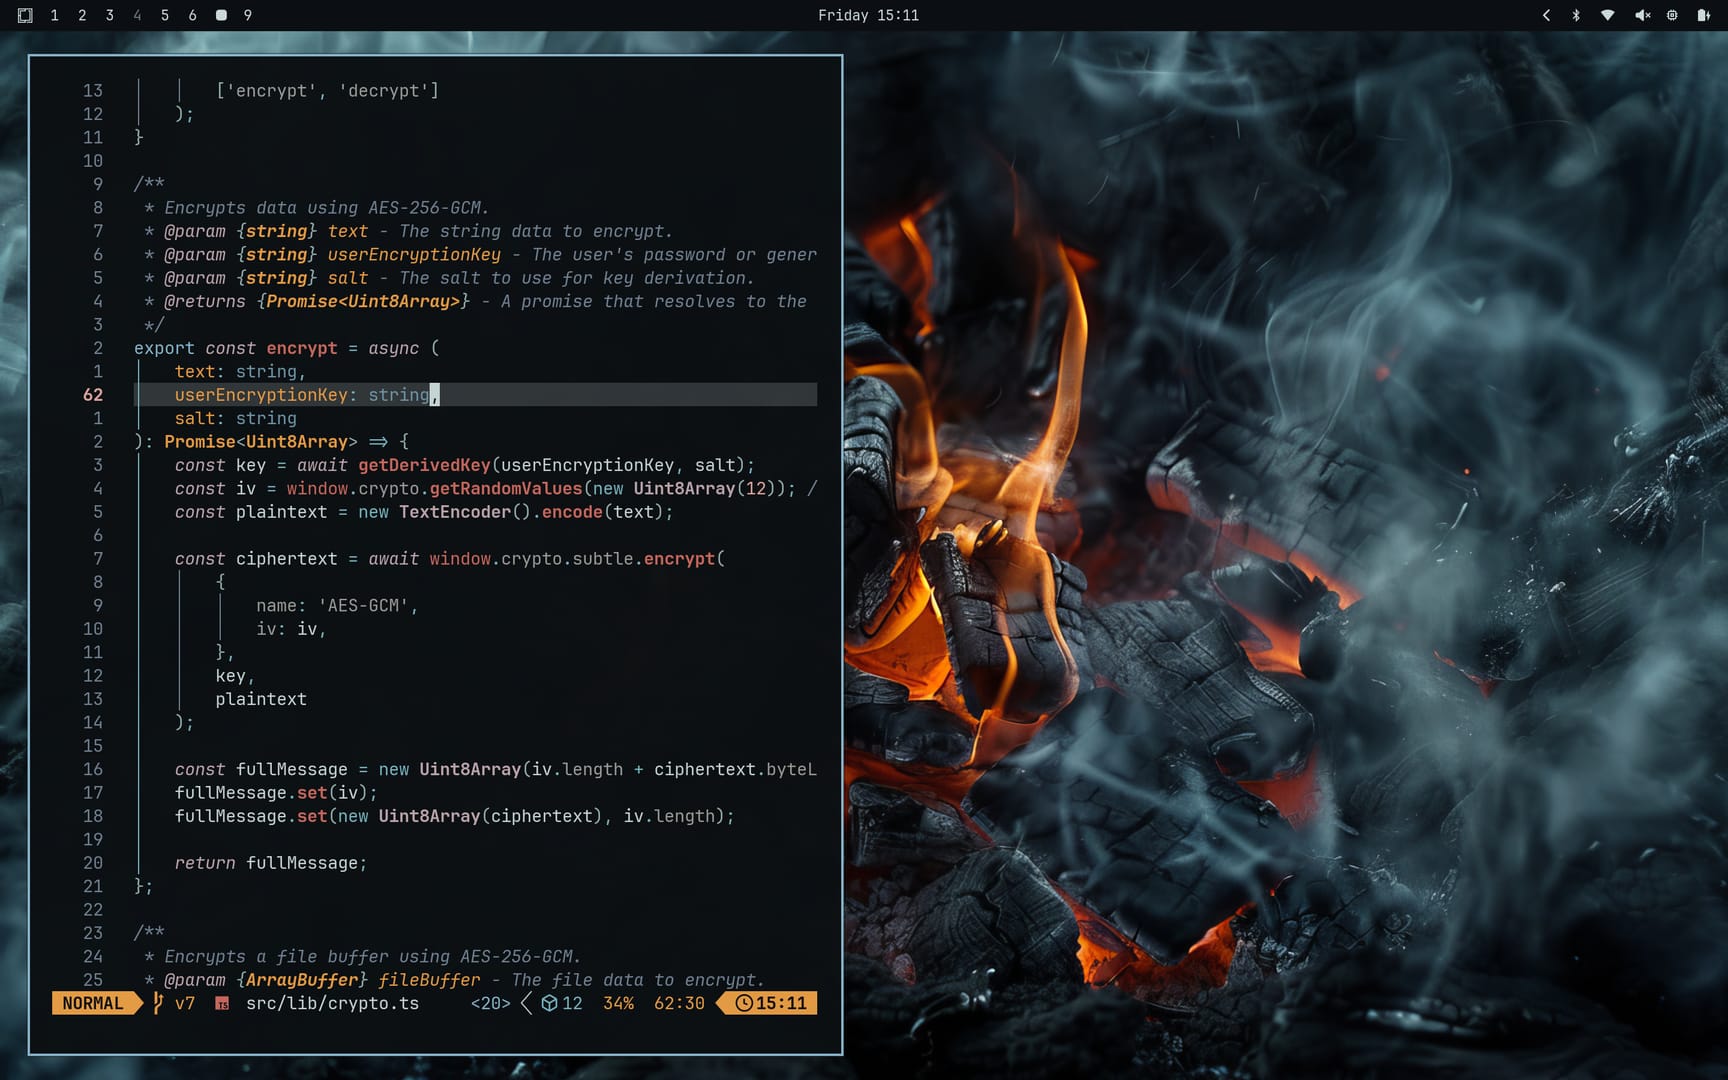Unmute the volume from the tray
Viewport: 1728px width, 1080px height.
1641,15
